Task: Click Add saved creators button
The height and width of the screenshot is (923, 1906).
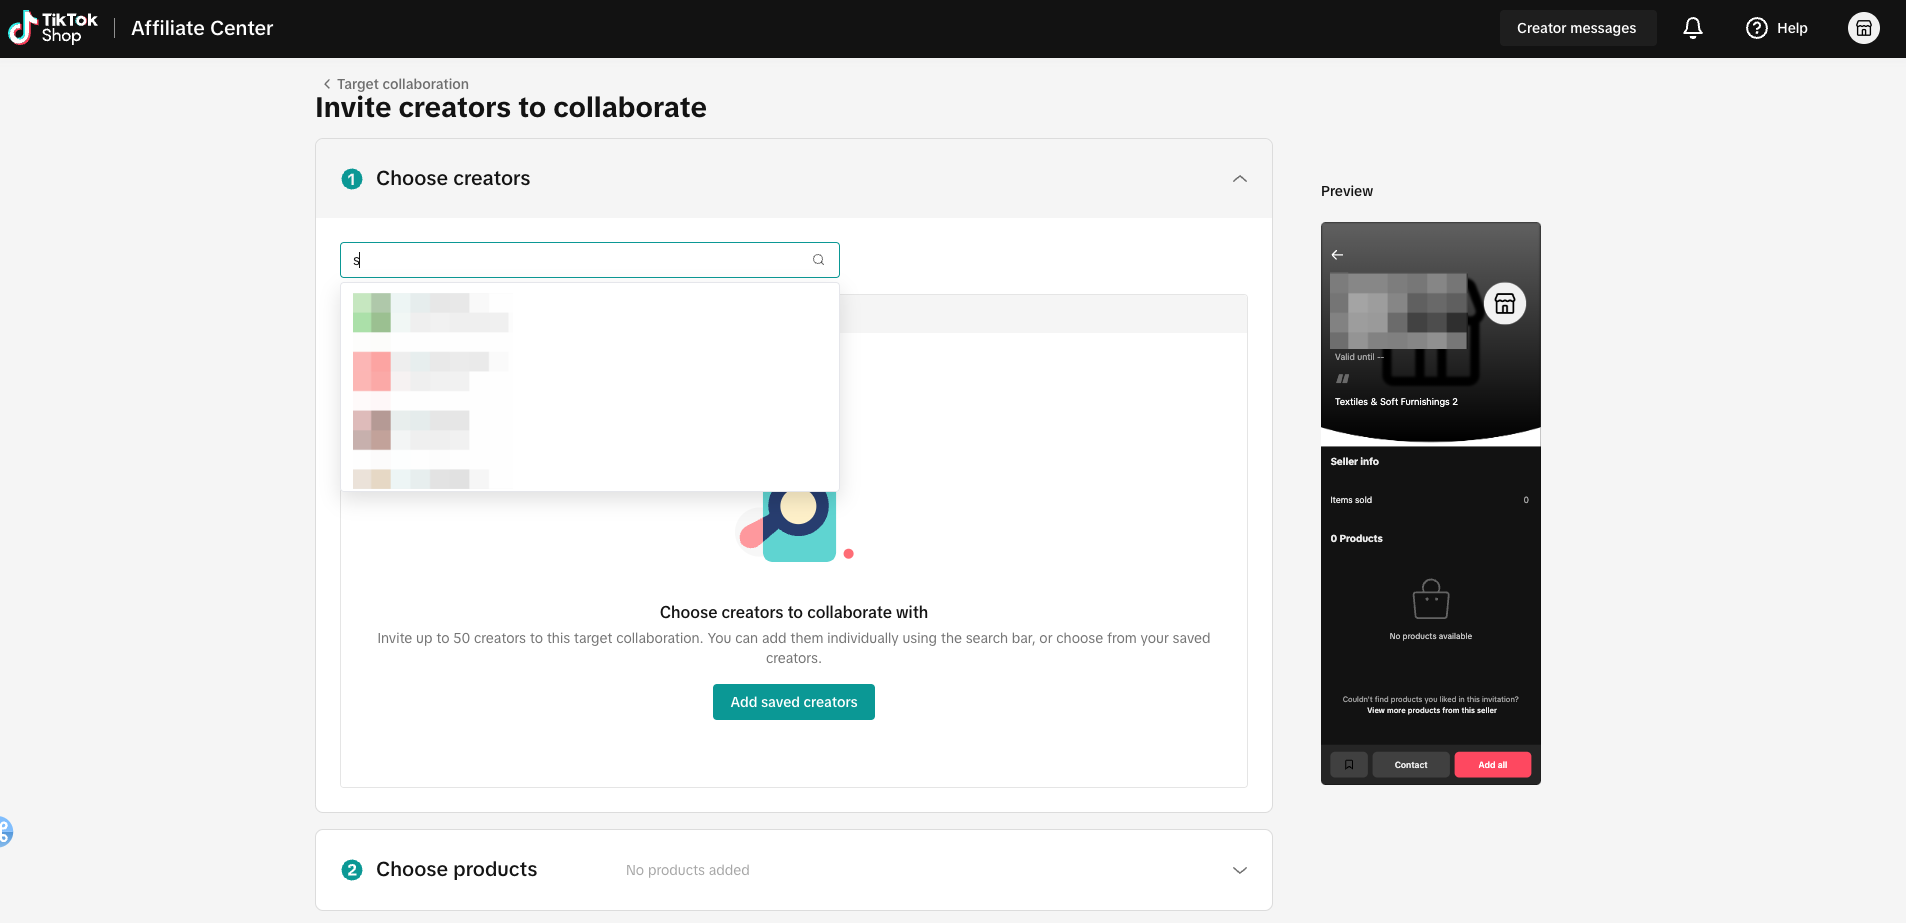Action: [794, 702]
